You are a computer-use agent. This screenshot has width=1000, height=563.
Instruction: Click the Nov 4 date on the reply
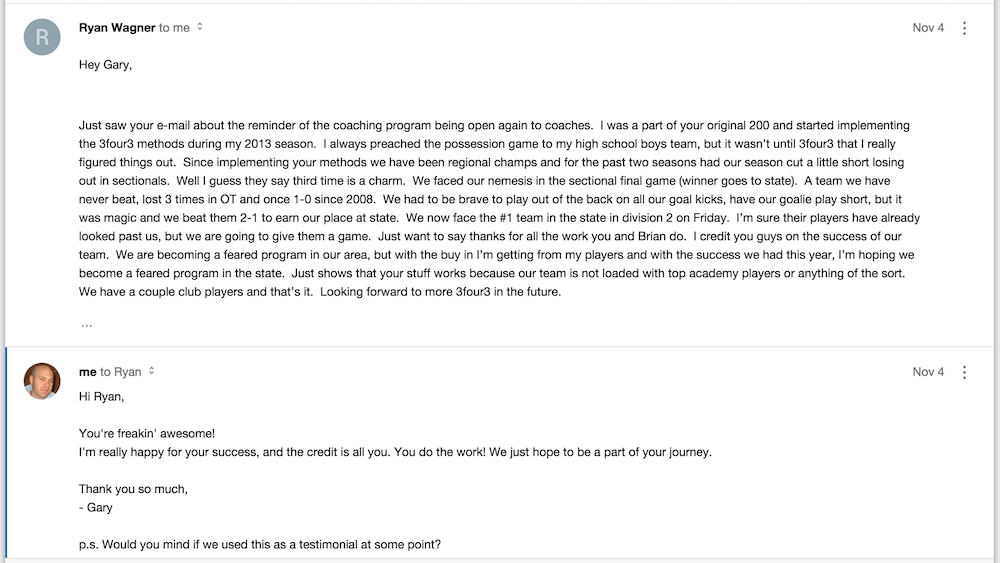pyautogui.click(x=928, y=372)
